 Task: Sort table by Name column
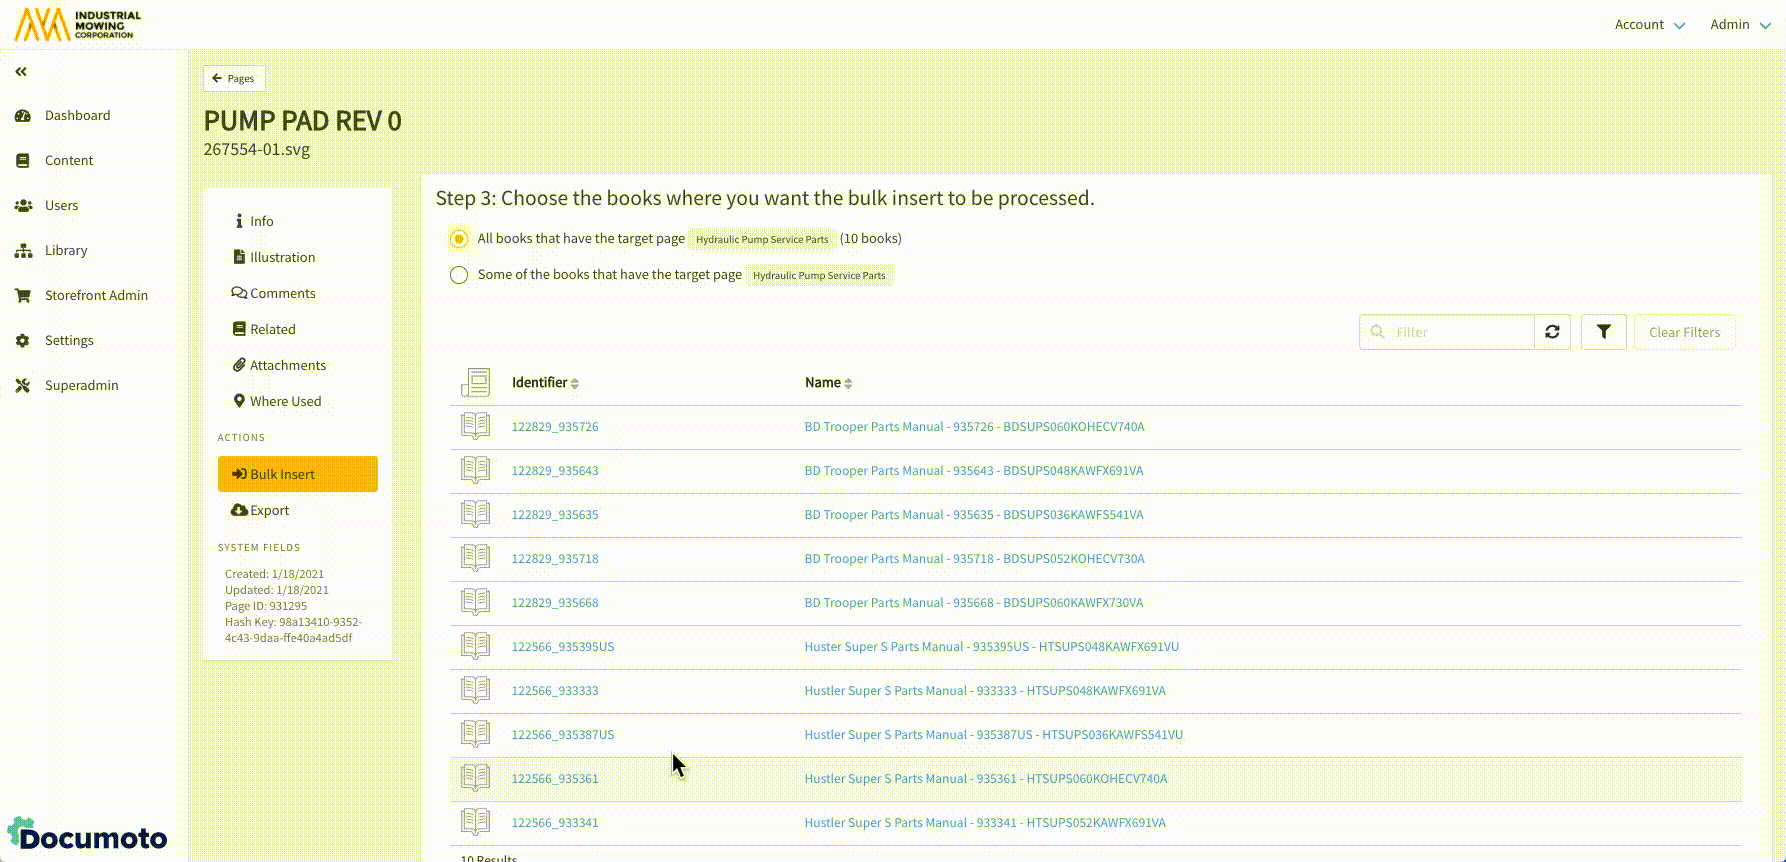[827, 383]
